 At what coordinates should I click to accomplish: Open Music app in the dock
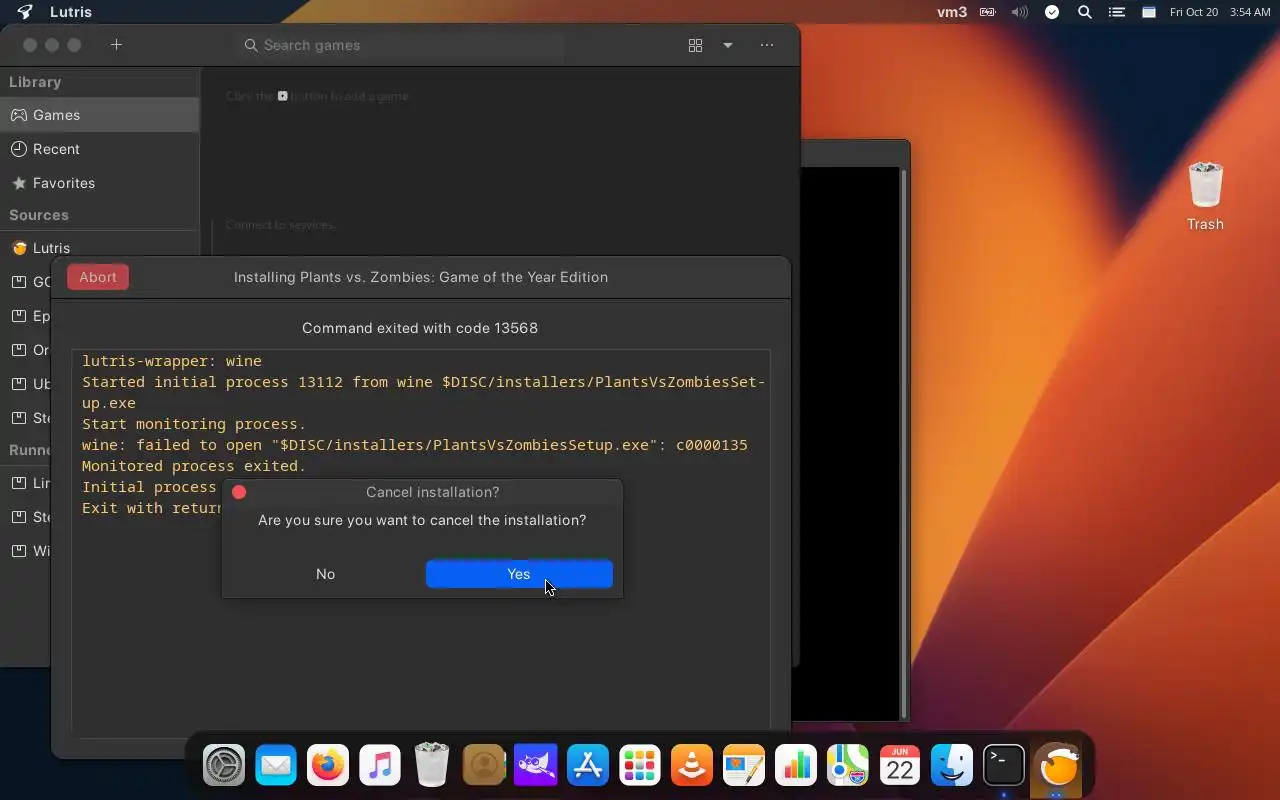coord(380,767)
